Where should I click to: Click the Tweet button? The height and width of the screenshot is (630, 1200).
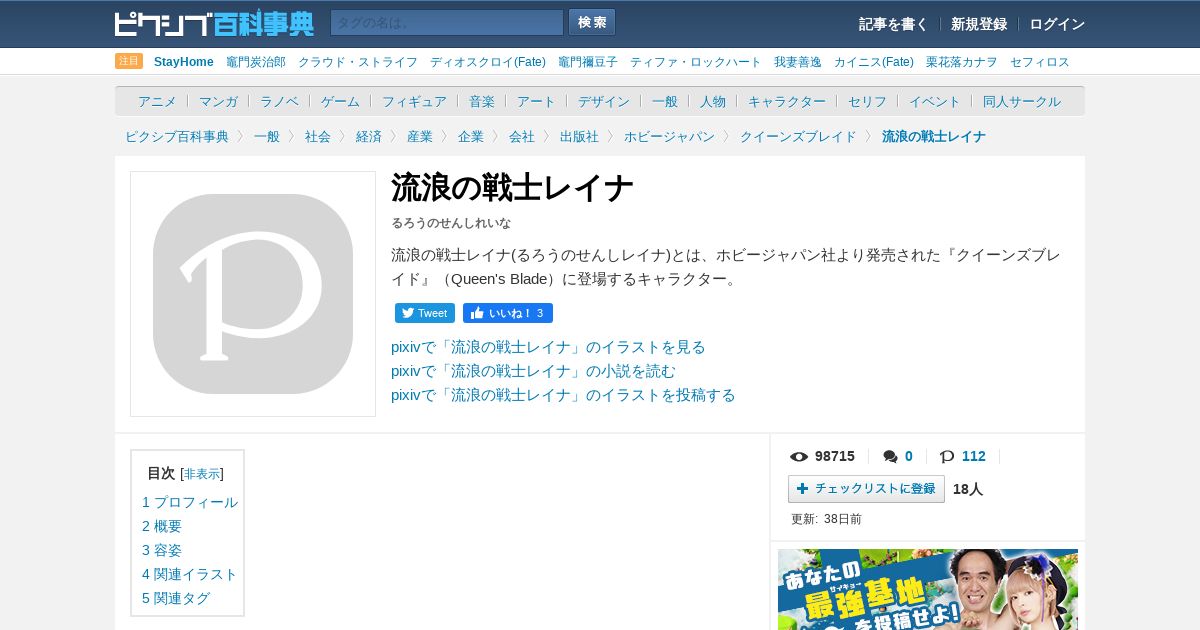coord(425,313)
